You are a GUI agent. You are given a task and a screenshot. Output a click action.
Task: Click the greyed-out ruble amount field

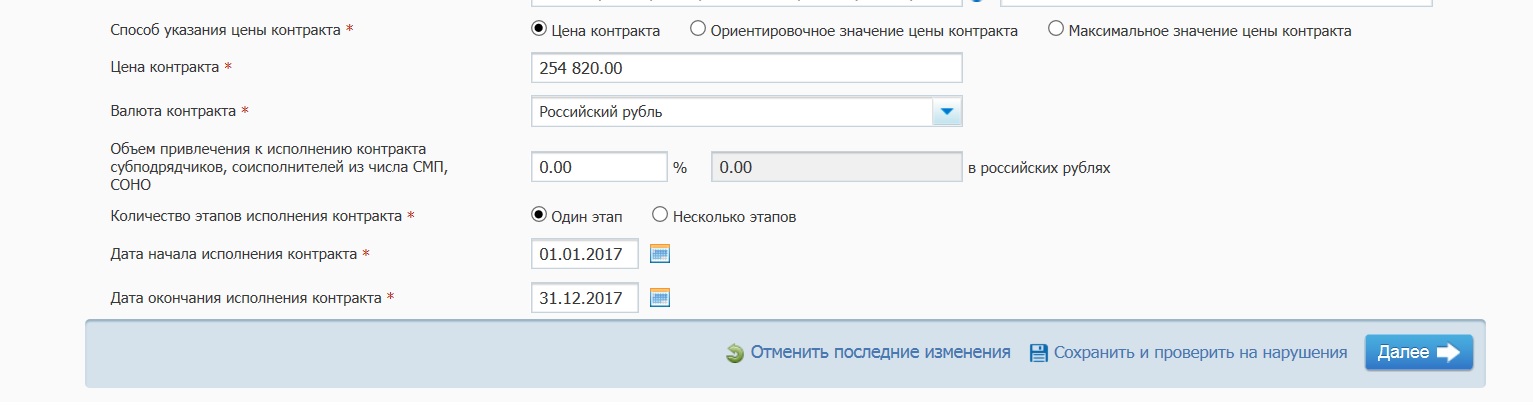click(x=835, y=167)
